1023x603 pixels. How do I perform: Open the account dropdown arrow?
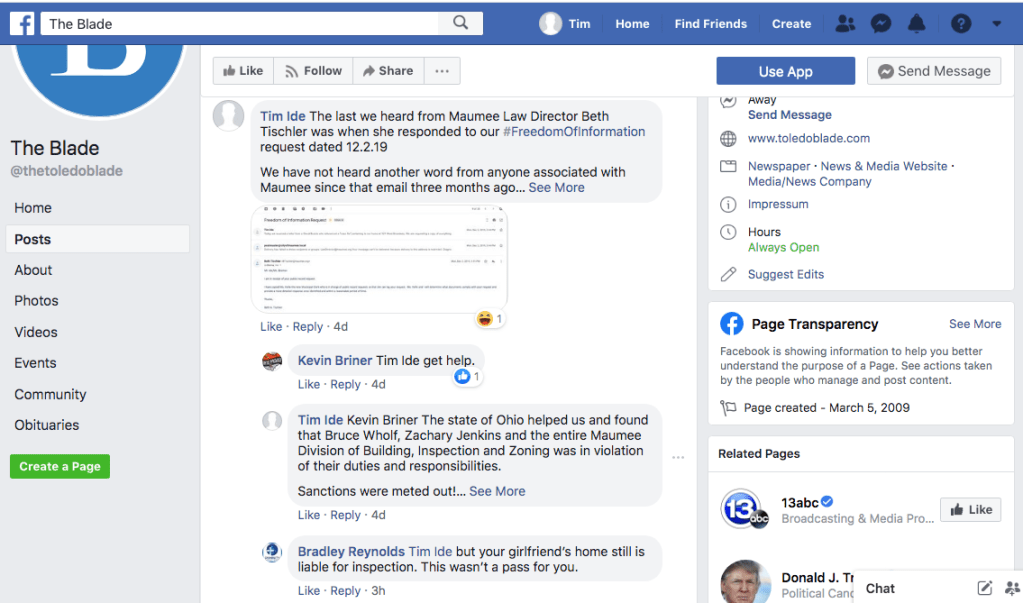click(996, 24)
